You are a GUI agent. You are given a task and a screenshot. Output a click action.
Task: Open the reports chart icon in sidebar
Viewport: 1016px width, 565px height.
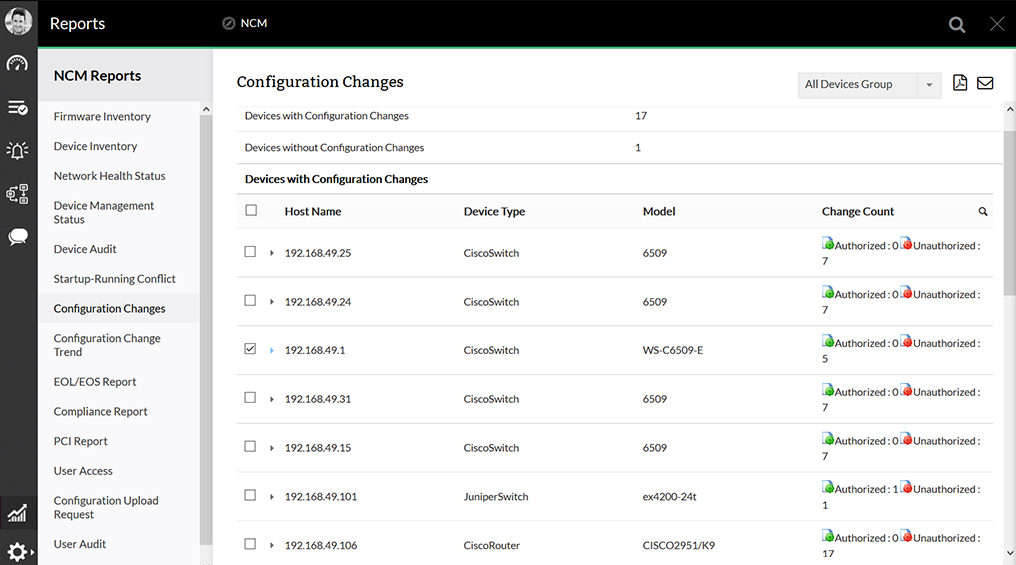(x=17, y=514)
